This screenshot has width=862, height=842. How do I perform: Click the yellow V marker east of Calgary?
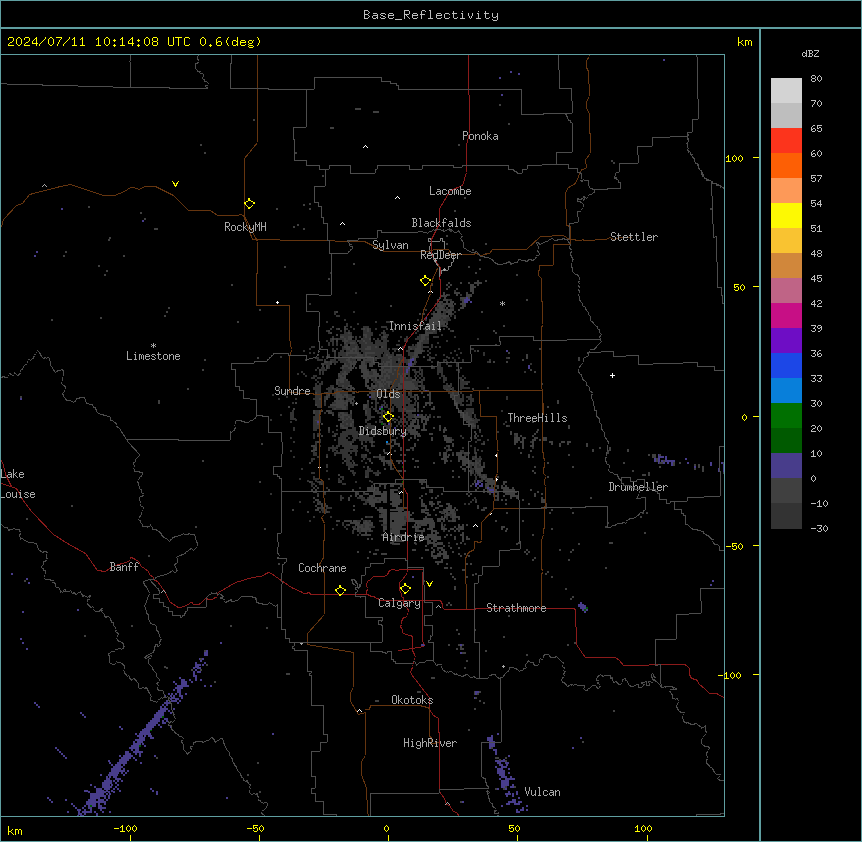pos(429,584)
